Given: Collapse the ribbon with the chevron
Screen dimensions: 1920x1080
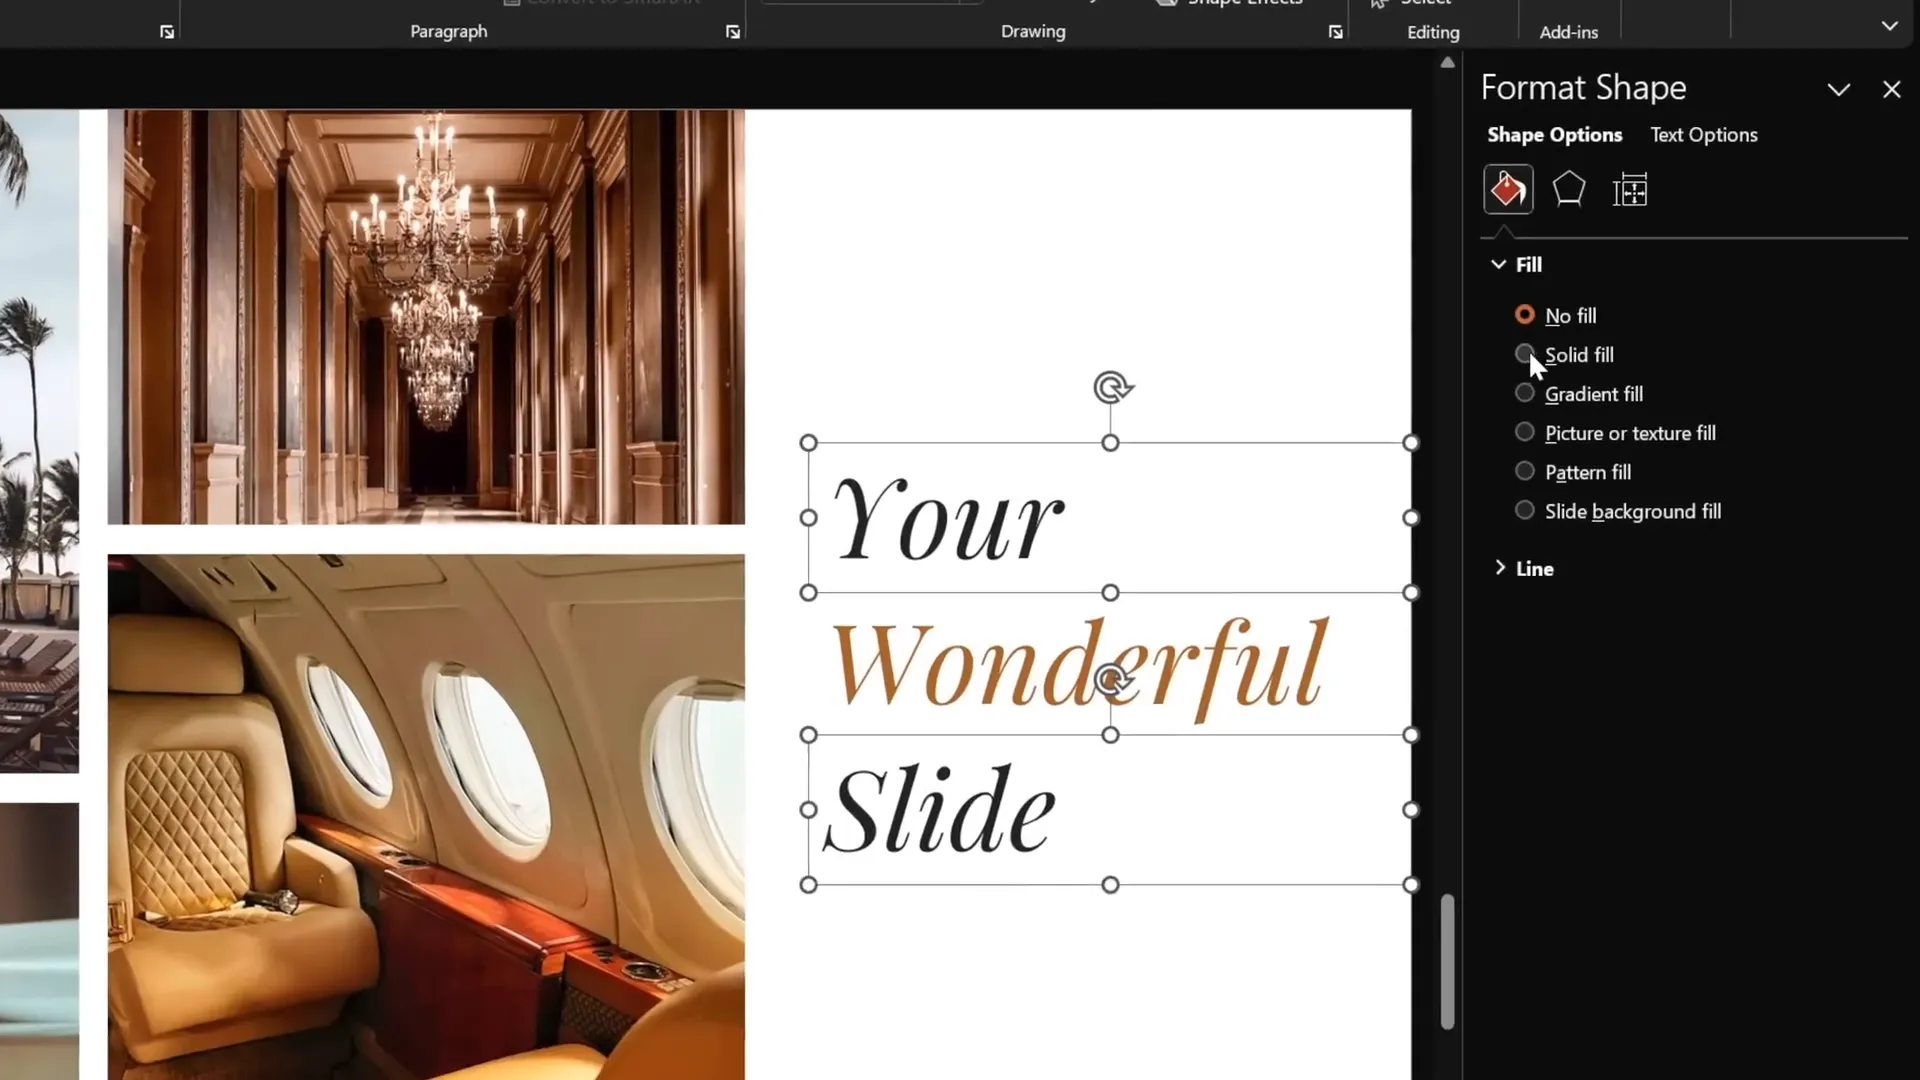Looking at the screenshot, I should [x=1889, y=26].
